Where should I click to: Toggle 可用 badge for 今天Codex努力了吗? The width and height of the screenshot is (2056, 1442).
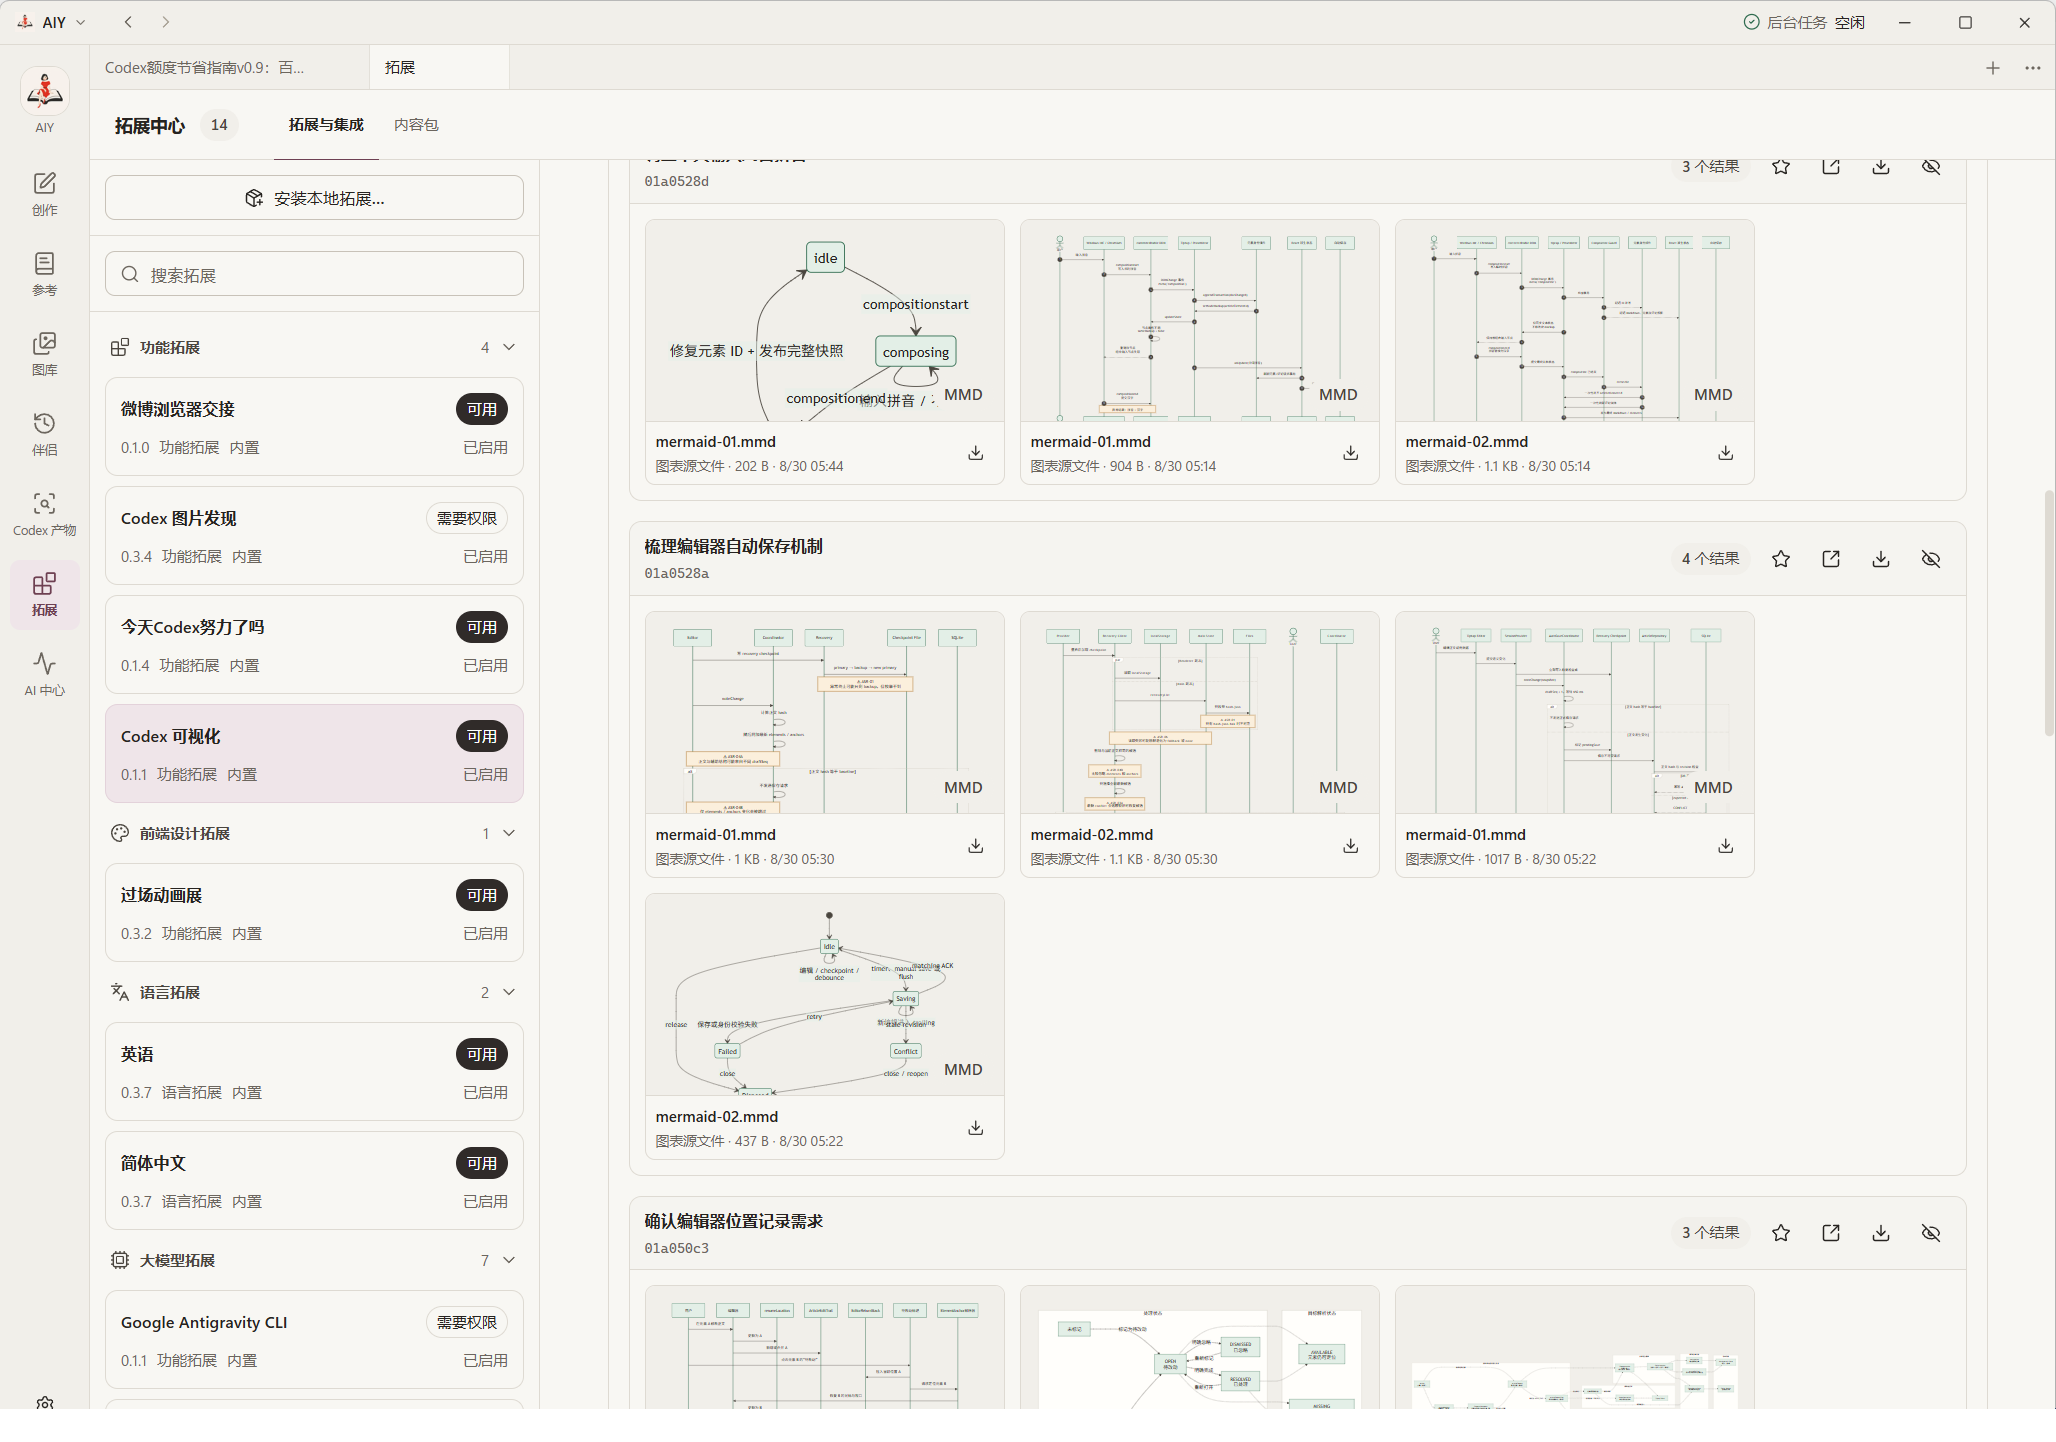click(482, 627)
